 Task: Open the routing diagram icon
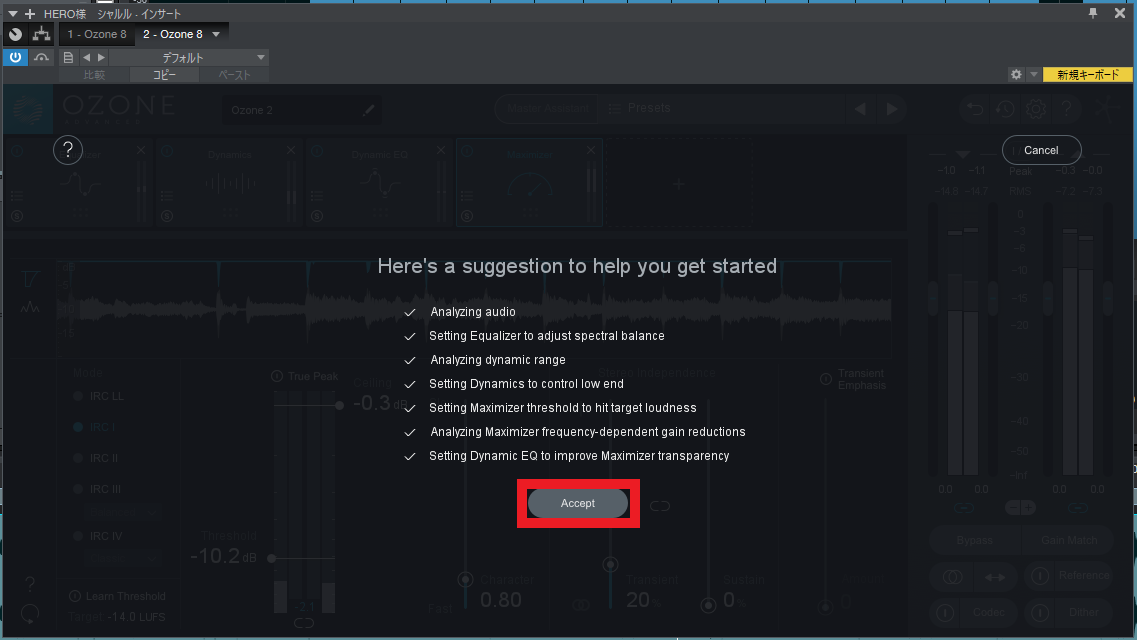(41, 34)
